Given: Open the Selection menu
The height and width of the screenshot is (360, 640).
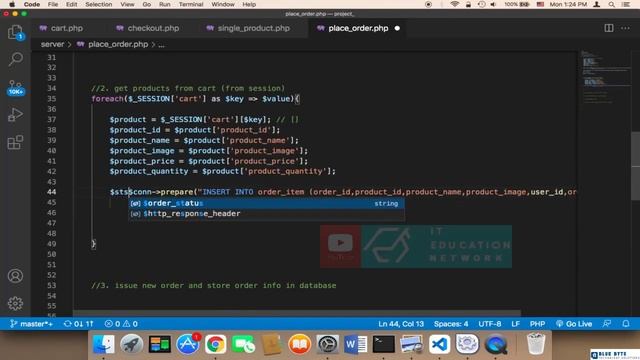Looking at the screenshot, I should tap(98, 4).
